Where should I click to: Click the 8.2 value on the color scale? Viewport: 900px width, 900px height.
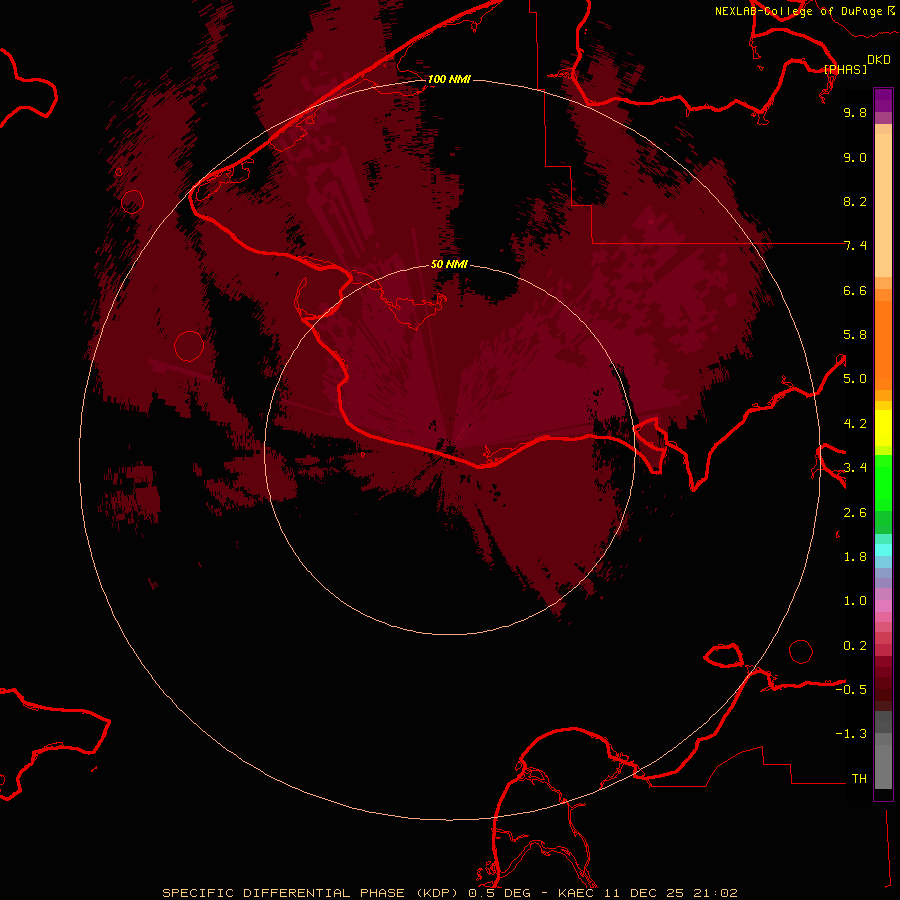click(x=855, y=201)
